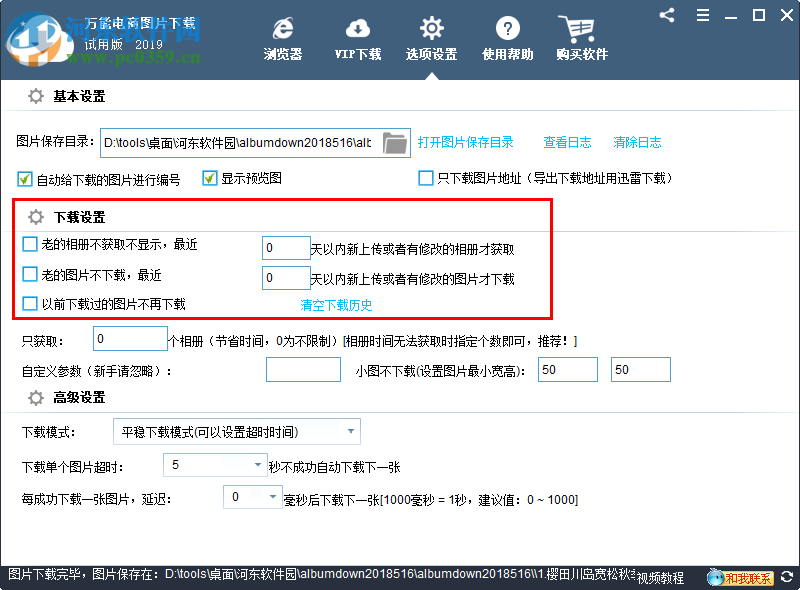Uncheck 自动给下载的图片进行编号
This screenshot has width=800, height=590.
coord(24,178)
